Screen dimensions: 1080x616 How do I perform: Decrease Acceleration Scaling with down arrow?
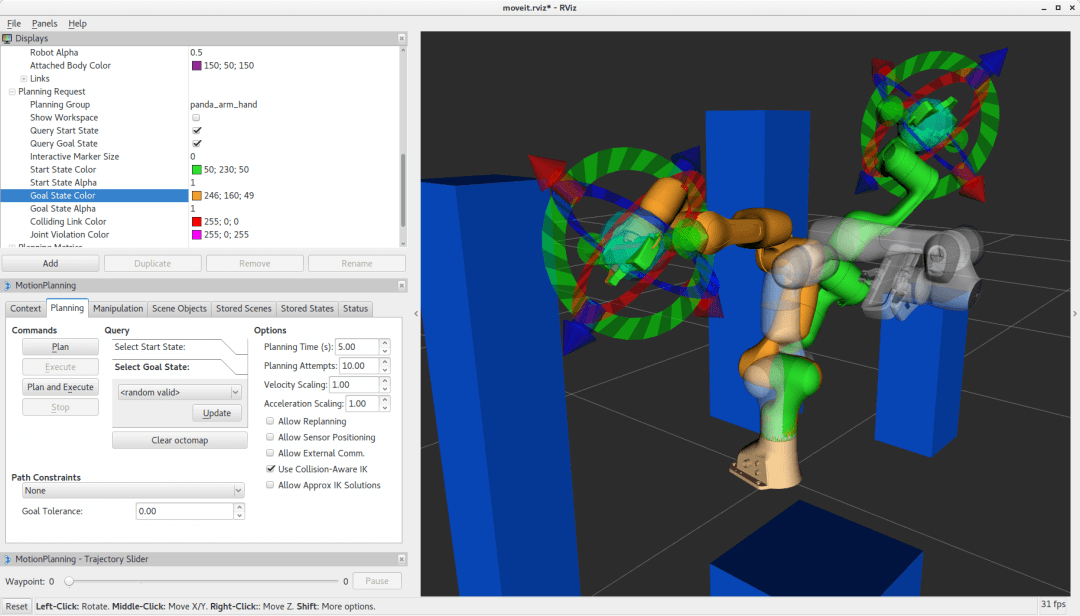point(385,408)
